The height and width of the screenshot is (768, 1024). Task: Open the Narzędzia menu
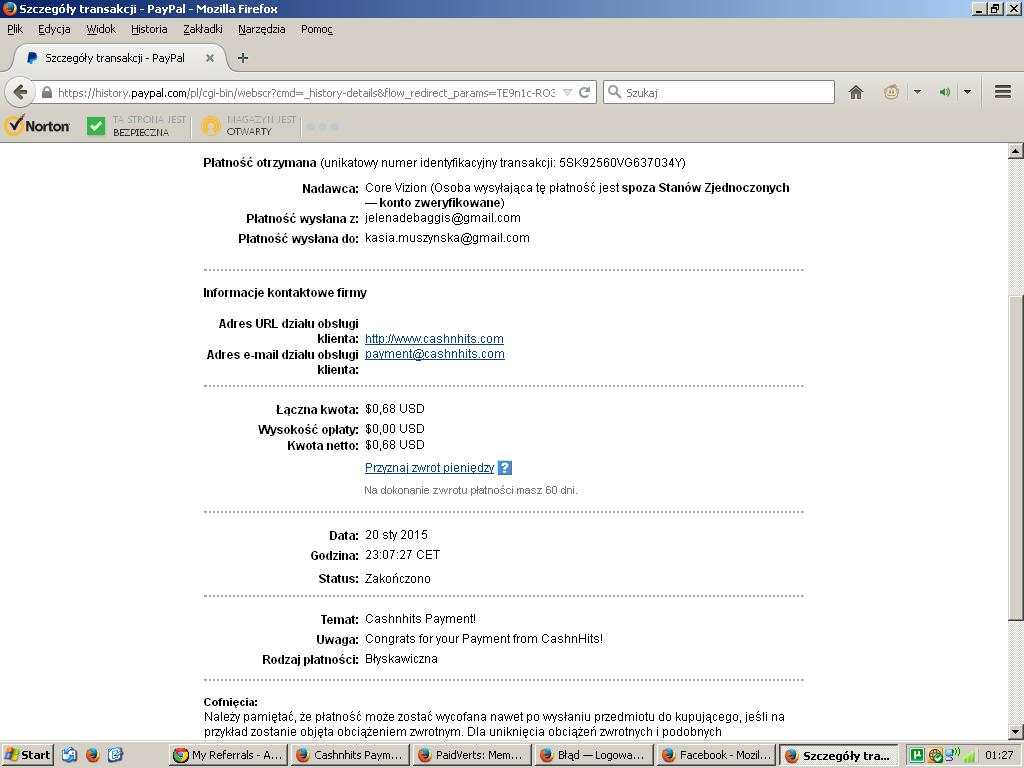tap(261, 29)
